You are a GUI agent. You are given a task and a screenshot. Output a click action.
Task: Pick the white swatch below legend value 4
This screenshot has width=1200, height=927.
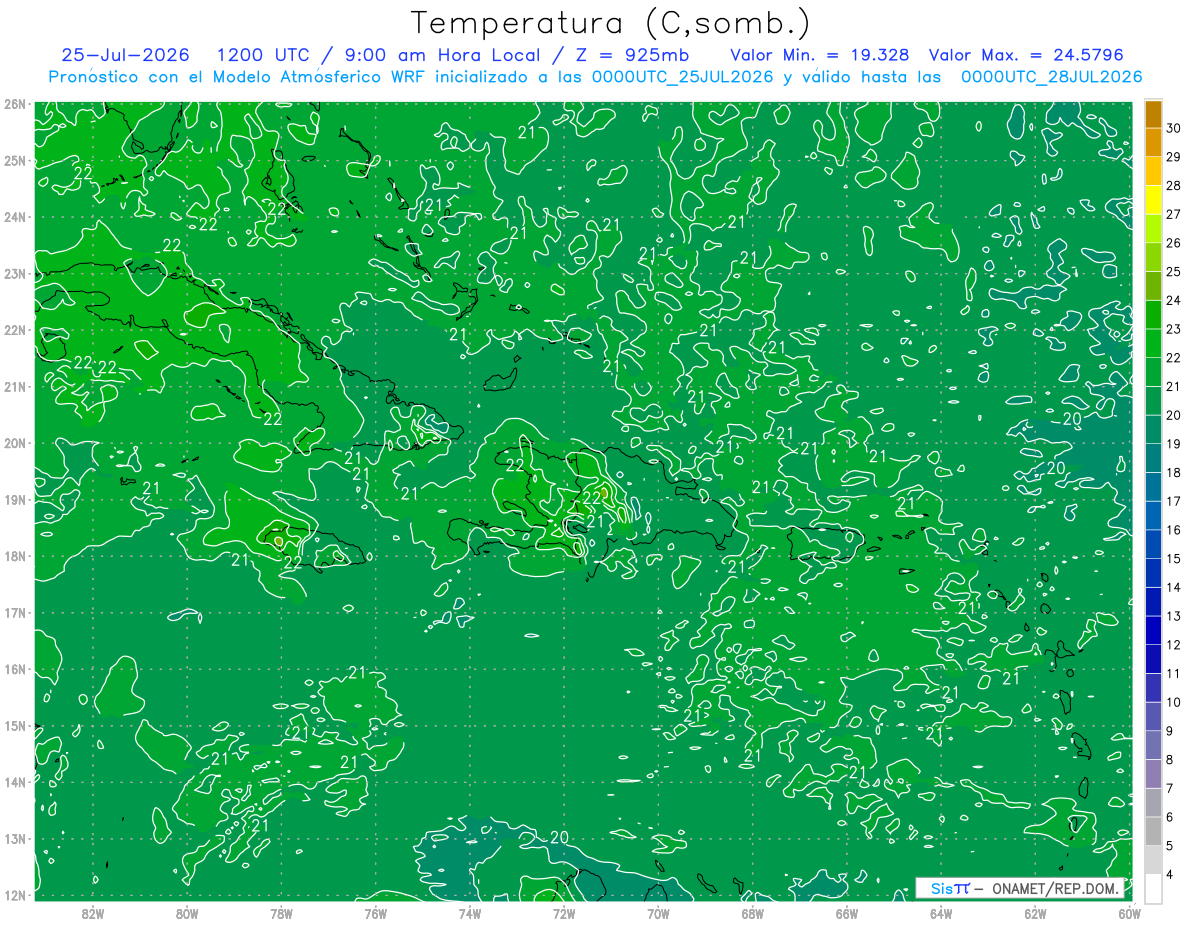tap(1153, 888)
